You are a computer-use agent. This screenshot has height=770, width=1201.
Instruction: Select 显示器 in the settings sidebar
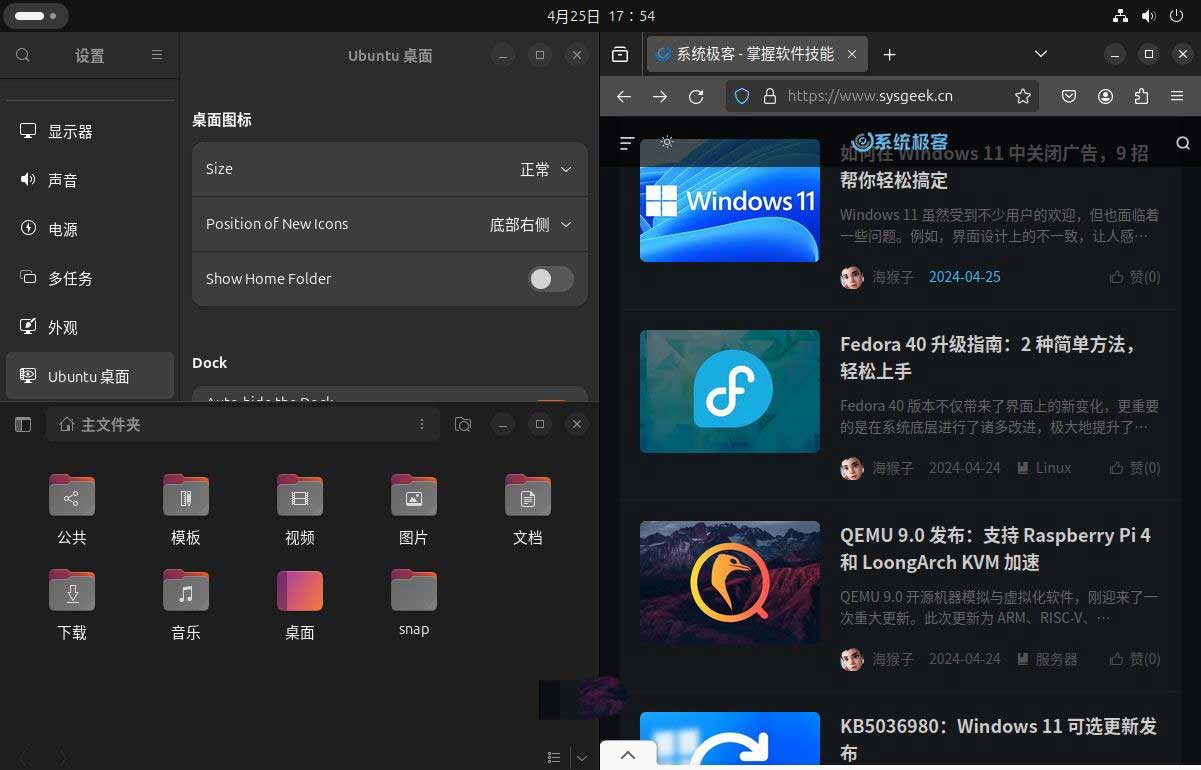70,131
